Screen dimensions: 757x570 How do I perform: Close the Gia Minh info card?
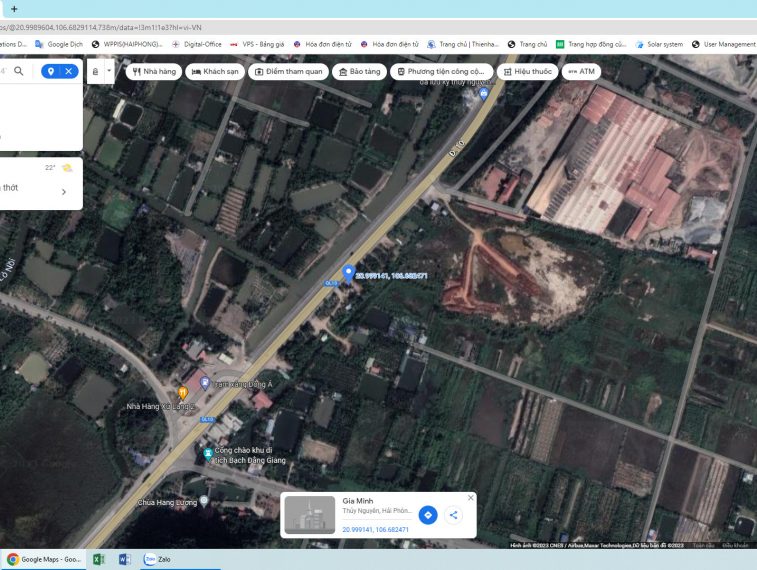pos(470,498)
